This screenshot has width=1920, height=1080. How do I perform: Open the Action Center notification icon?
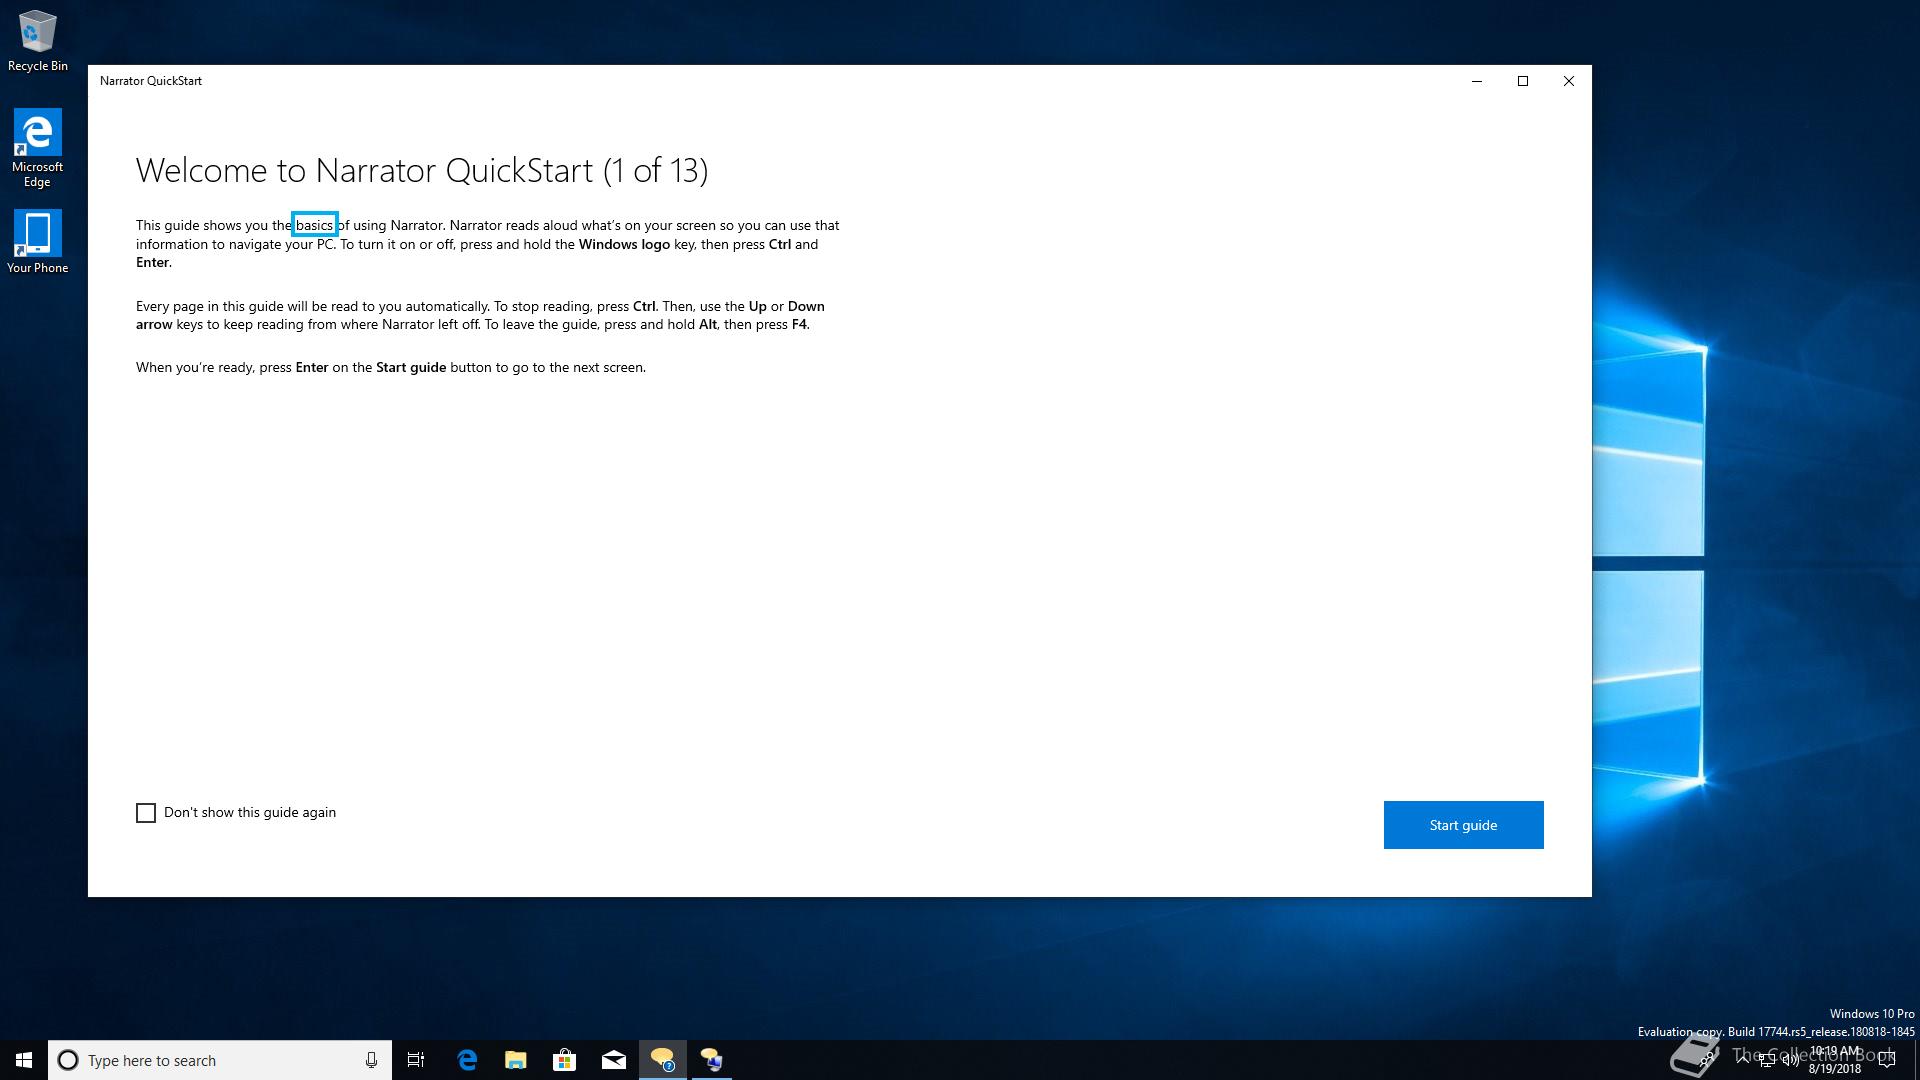coord(1887,1060)
